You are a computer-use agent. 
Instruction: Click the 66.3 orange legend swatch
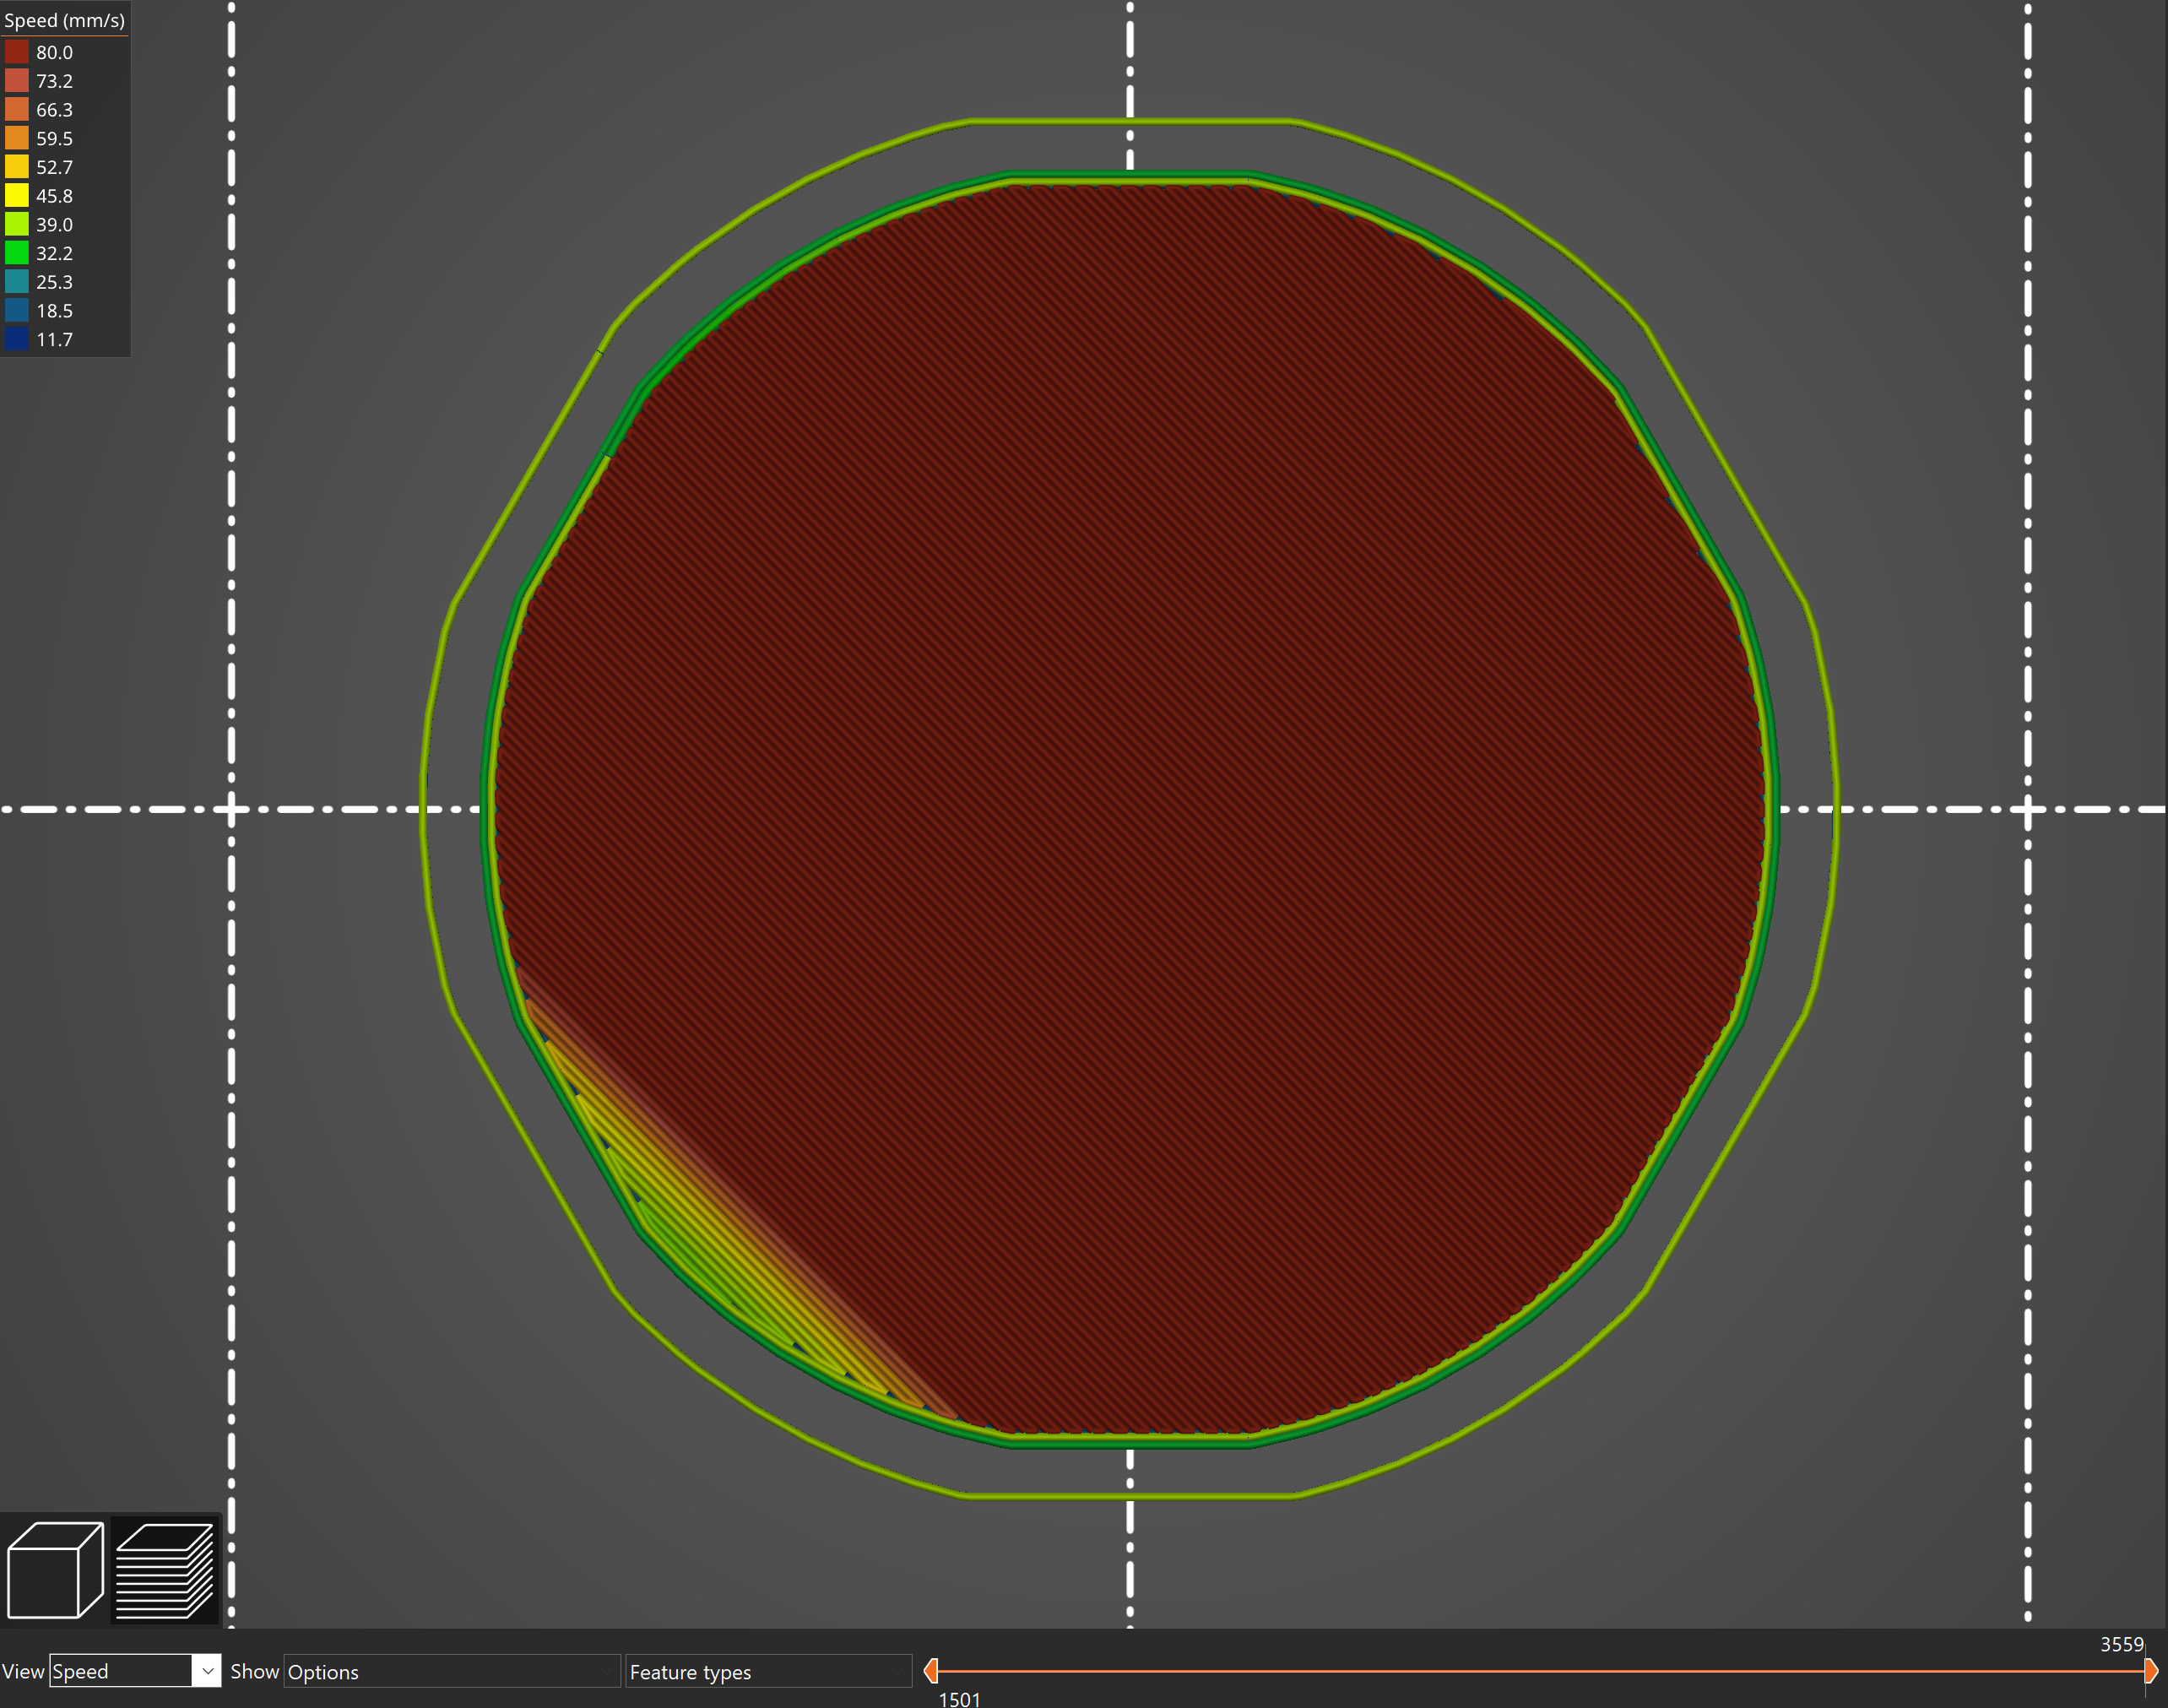pyautogui.click(x=17, y=110)
